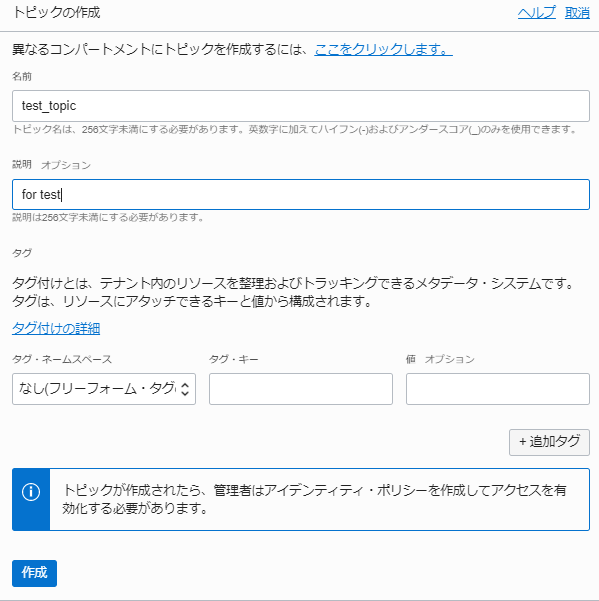Click the タグ・ネームスペース label
The height and width of the screenshot is (601, 599).
(x=62, y=359)
